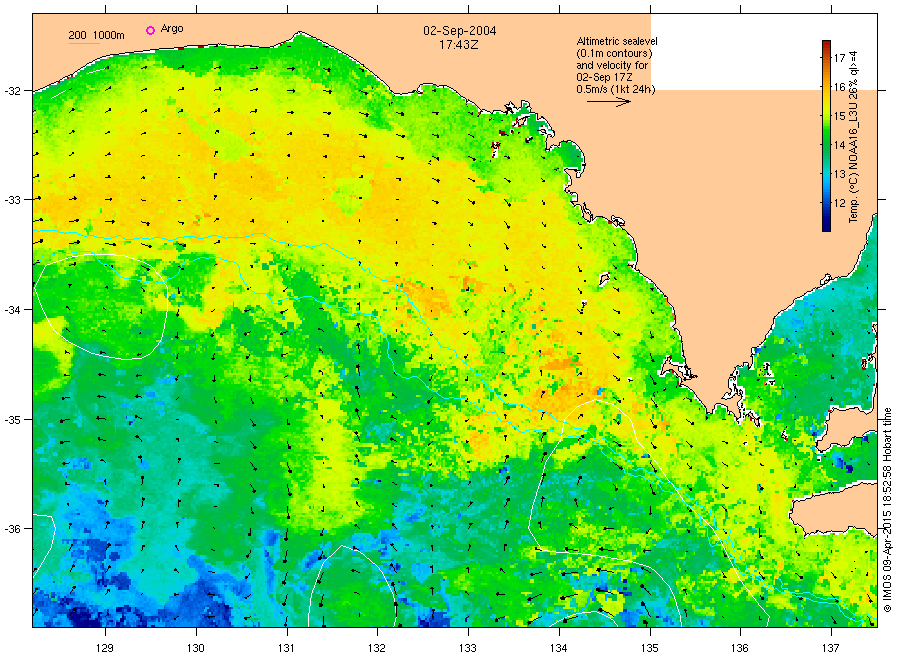Screen dimensions: 900x660
Task: Click the velocity scale reference arrow
Action: tap(609, 102)
